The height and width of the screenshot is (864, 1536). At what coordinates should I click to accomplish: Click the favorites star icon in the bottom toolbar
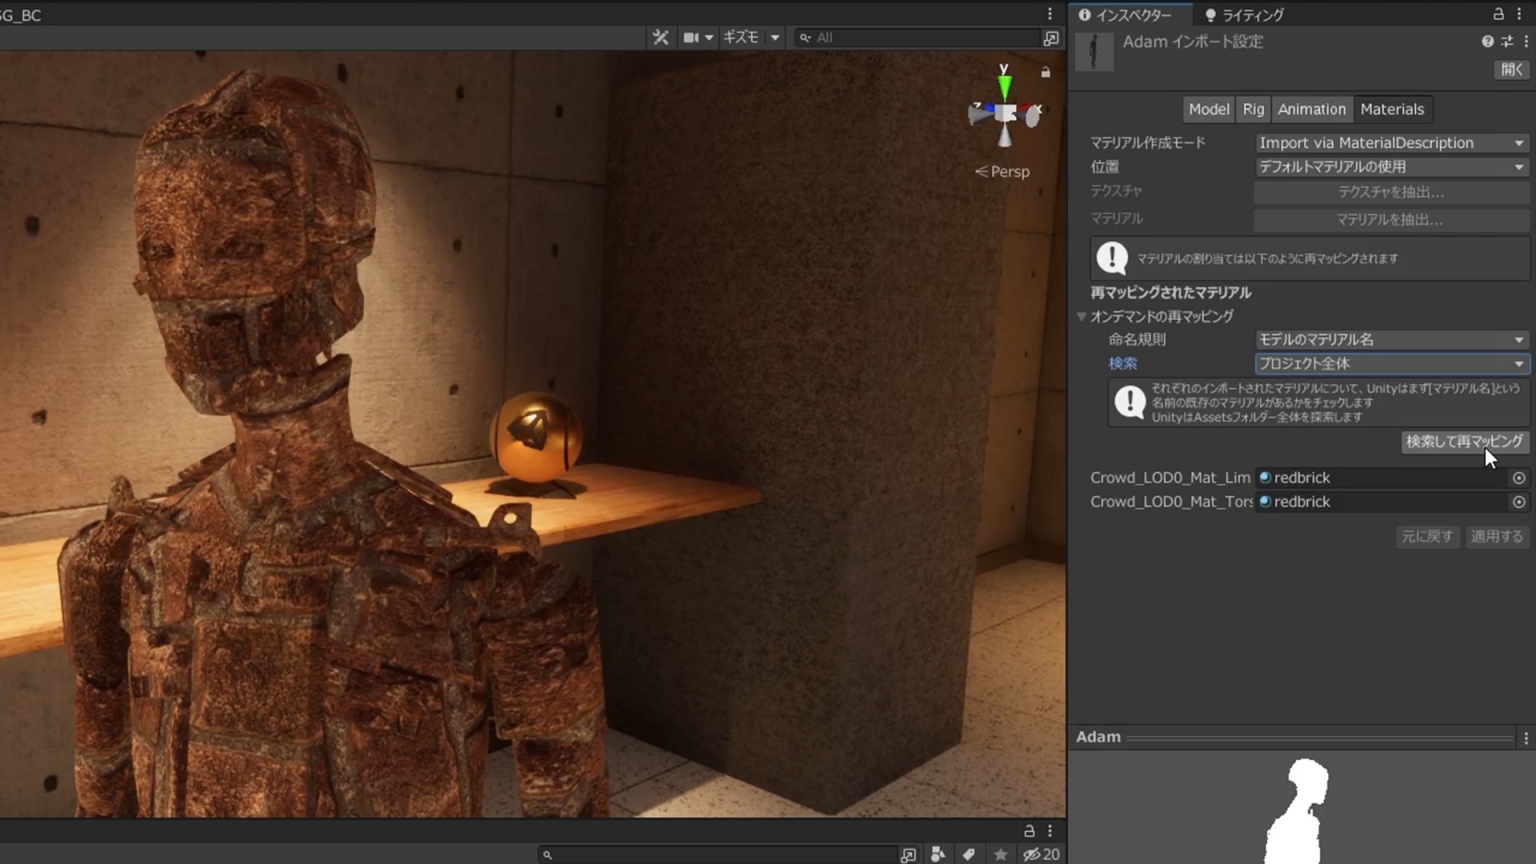pos(1001,854)
